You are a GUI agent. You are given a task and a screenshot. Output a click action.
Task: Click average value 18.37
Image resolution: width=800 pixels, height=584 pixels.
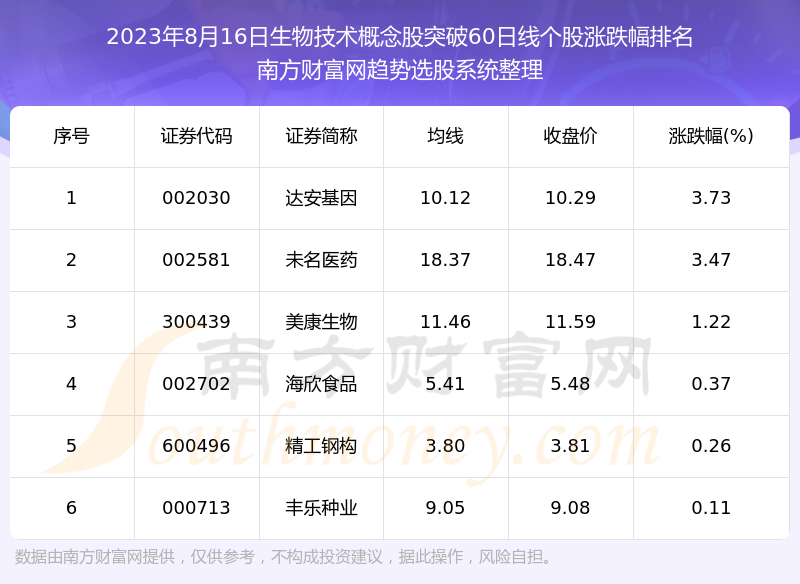pos(445,260)
